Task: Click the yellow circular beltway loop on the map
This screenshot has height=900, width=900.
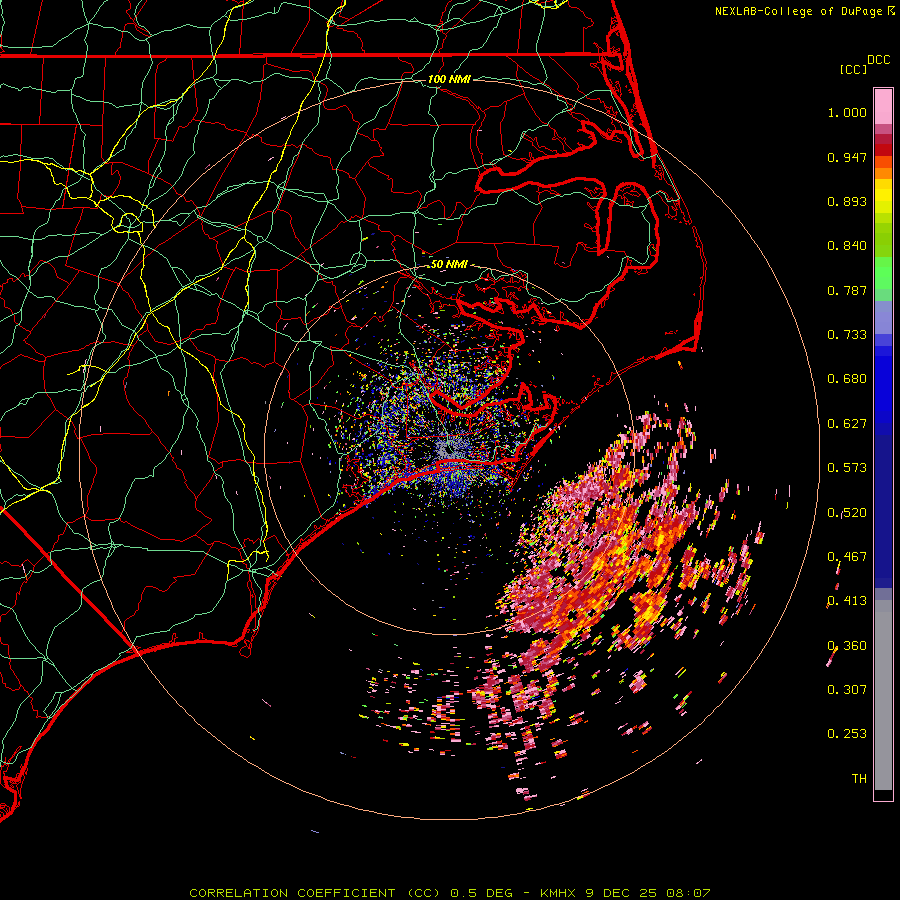Action: point(129,221)
